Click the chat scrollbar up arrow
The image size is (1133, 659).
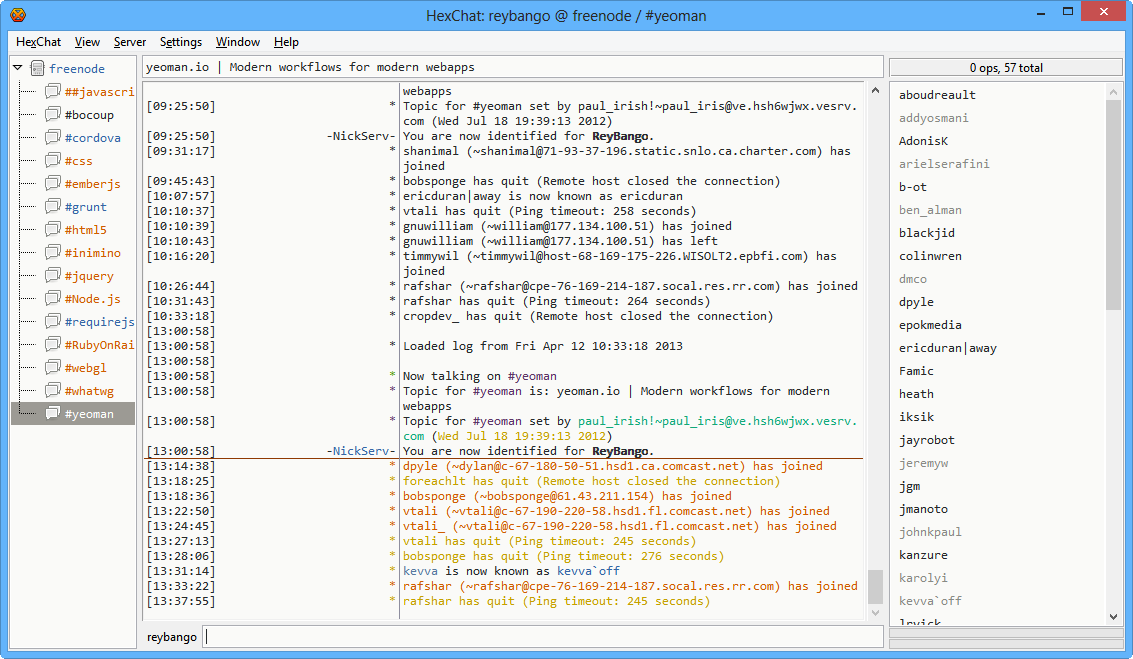(x=875, y=90)
